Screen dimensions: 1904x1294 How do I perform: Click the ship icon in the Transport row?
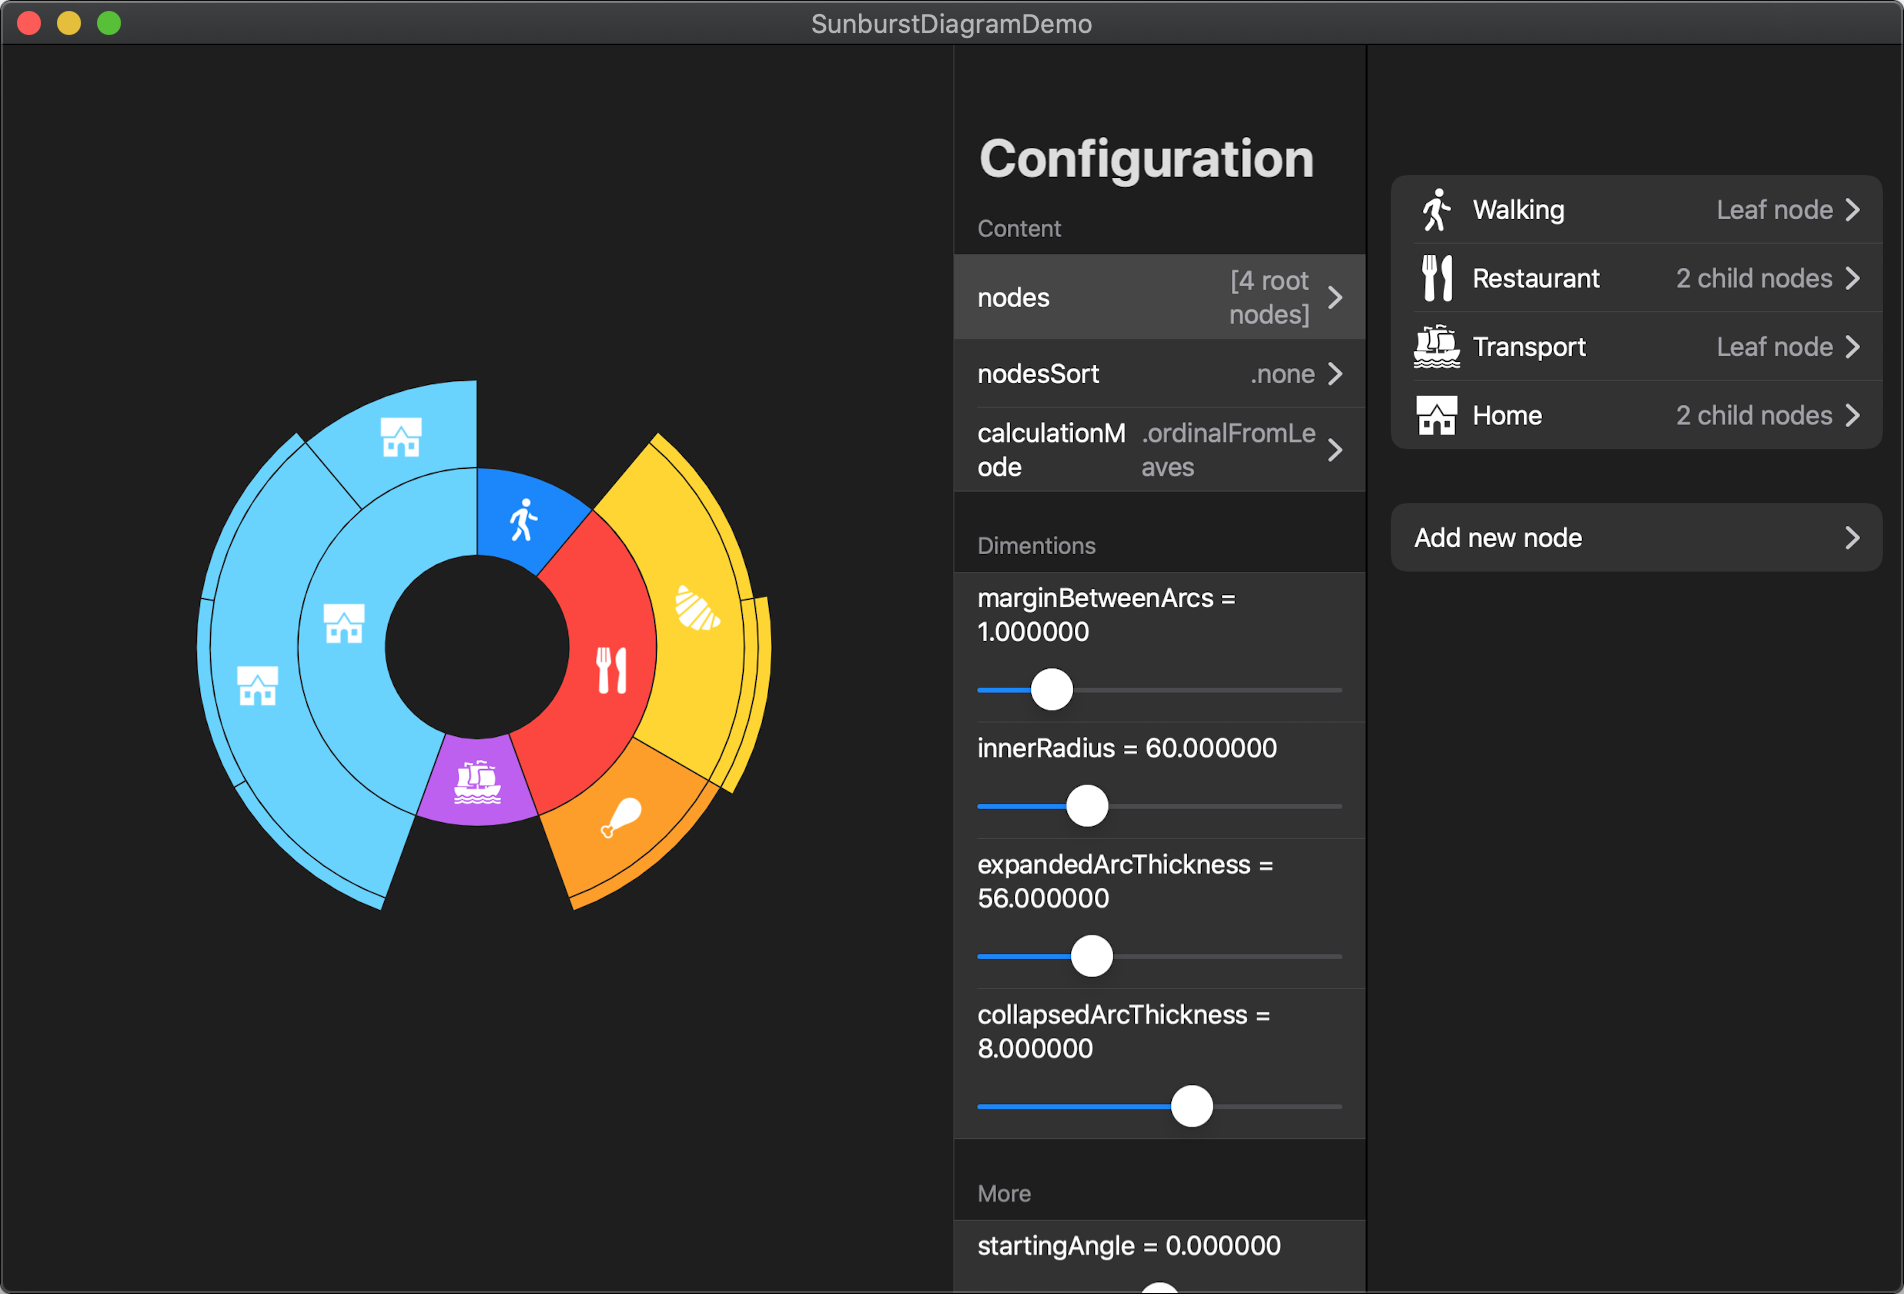[1437, 347]
